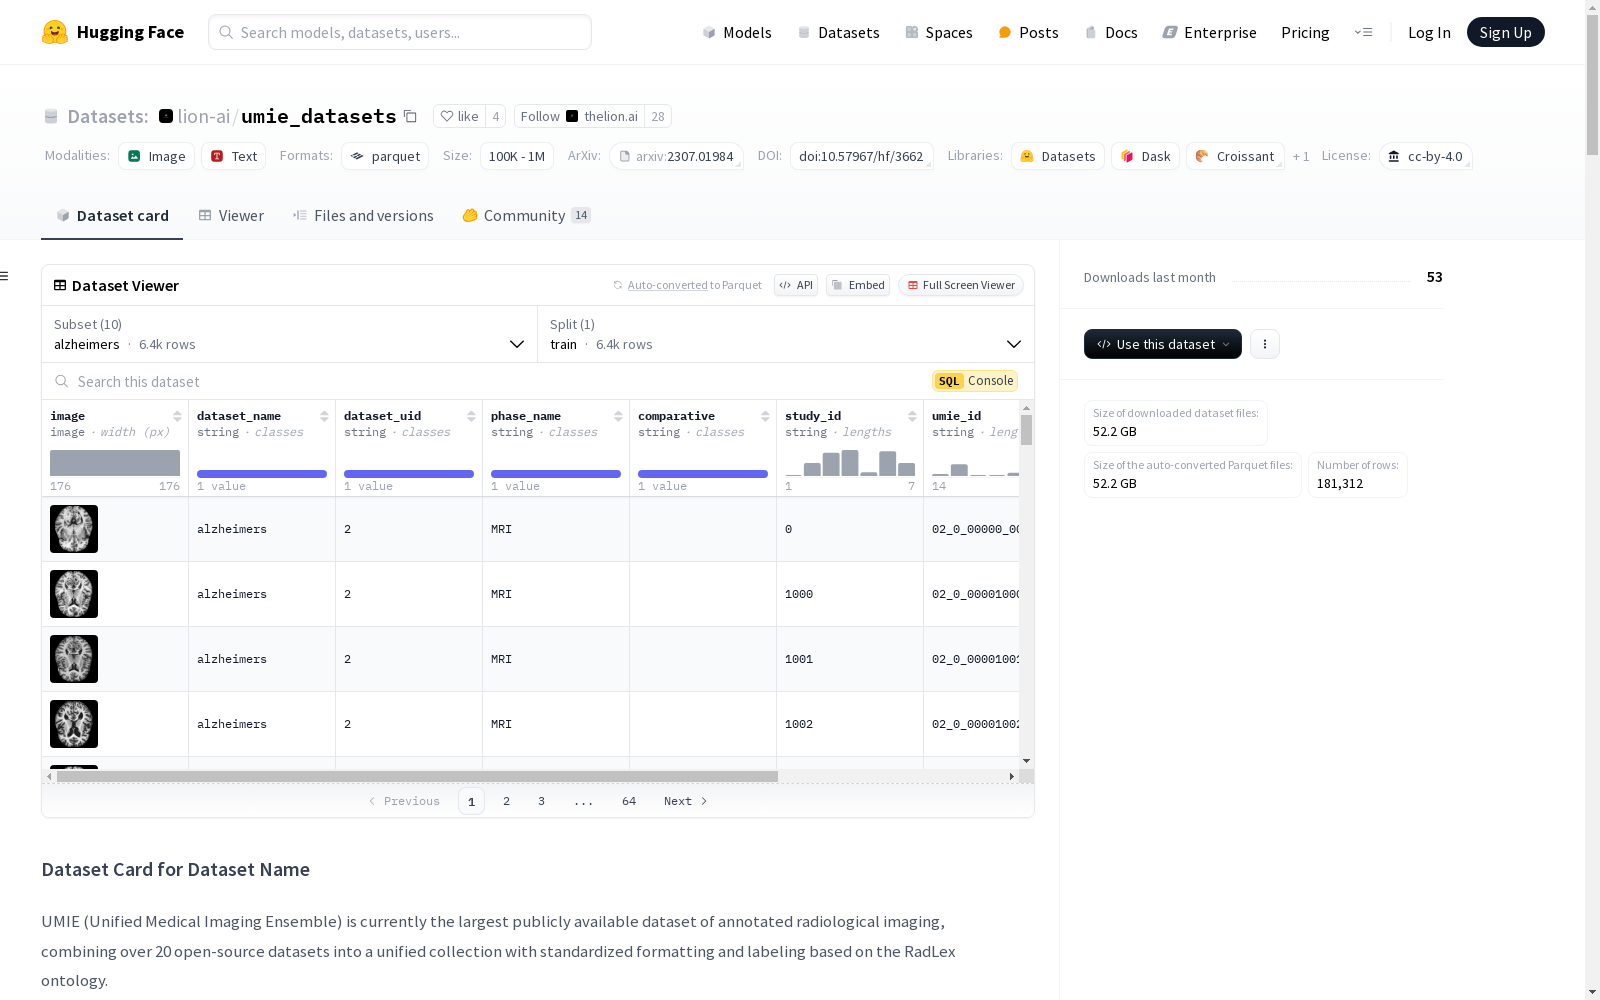Focus the Search models, datasets, users field
This screenshot has width=1600, height=1000.
coord(400,32)
